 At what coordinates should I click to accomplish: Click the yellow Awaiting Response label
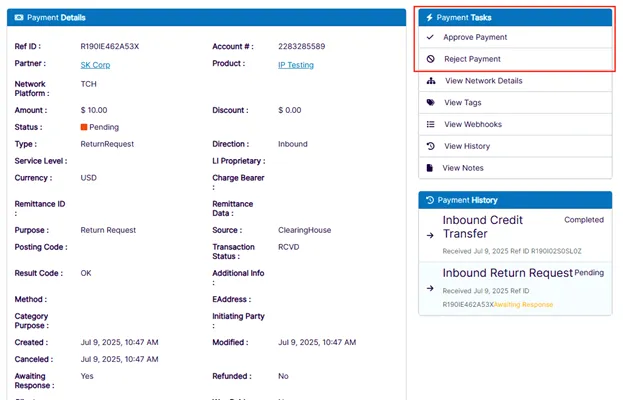523,305
